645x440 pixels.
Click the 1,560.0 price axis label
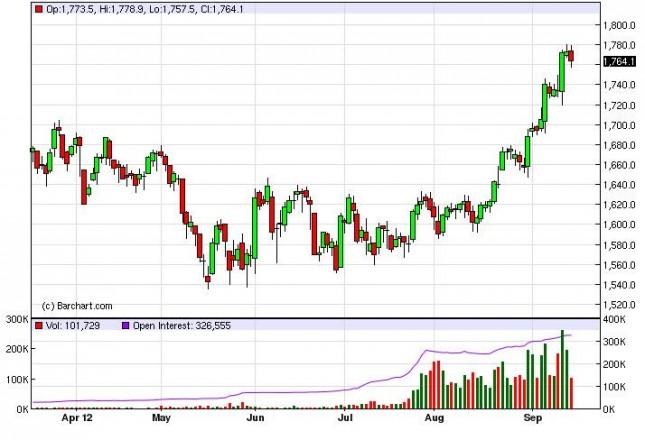pyautogui.click(x=619, y=265)
